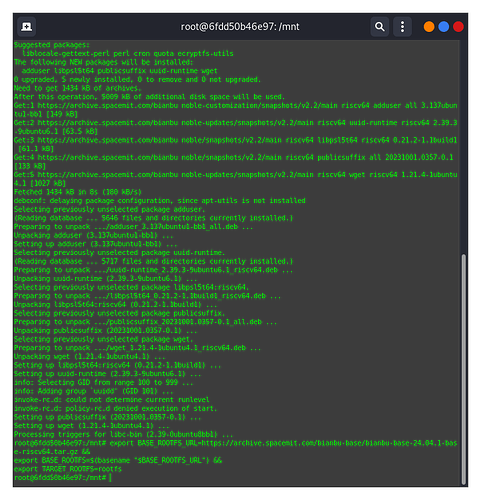Click 'export BASE_ROOTFS=$(basename' line
Screen dimensions: 481x500
pos(118,461)
